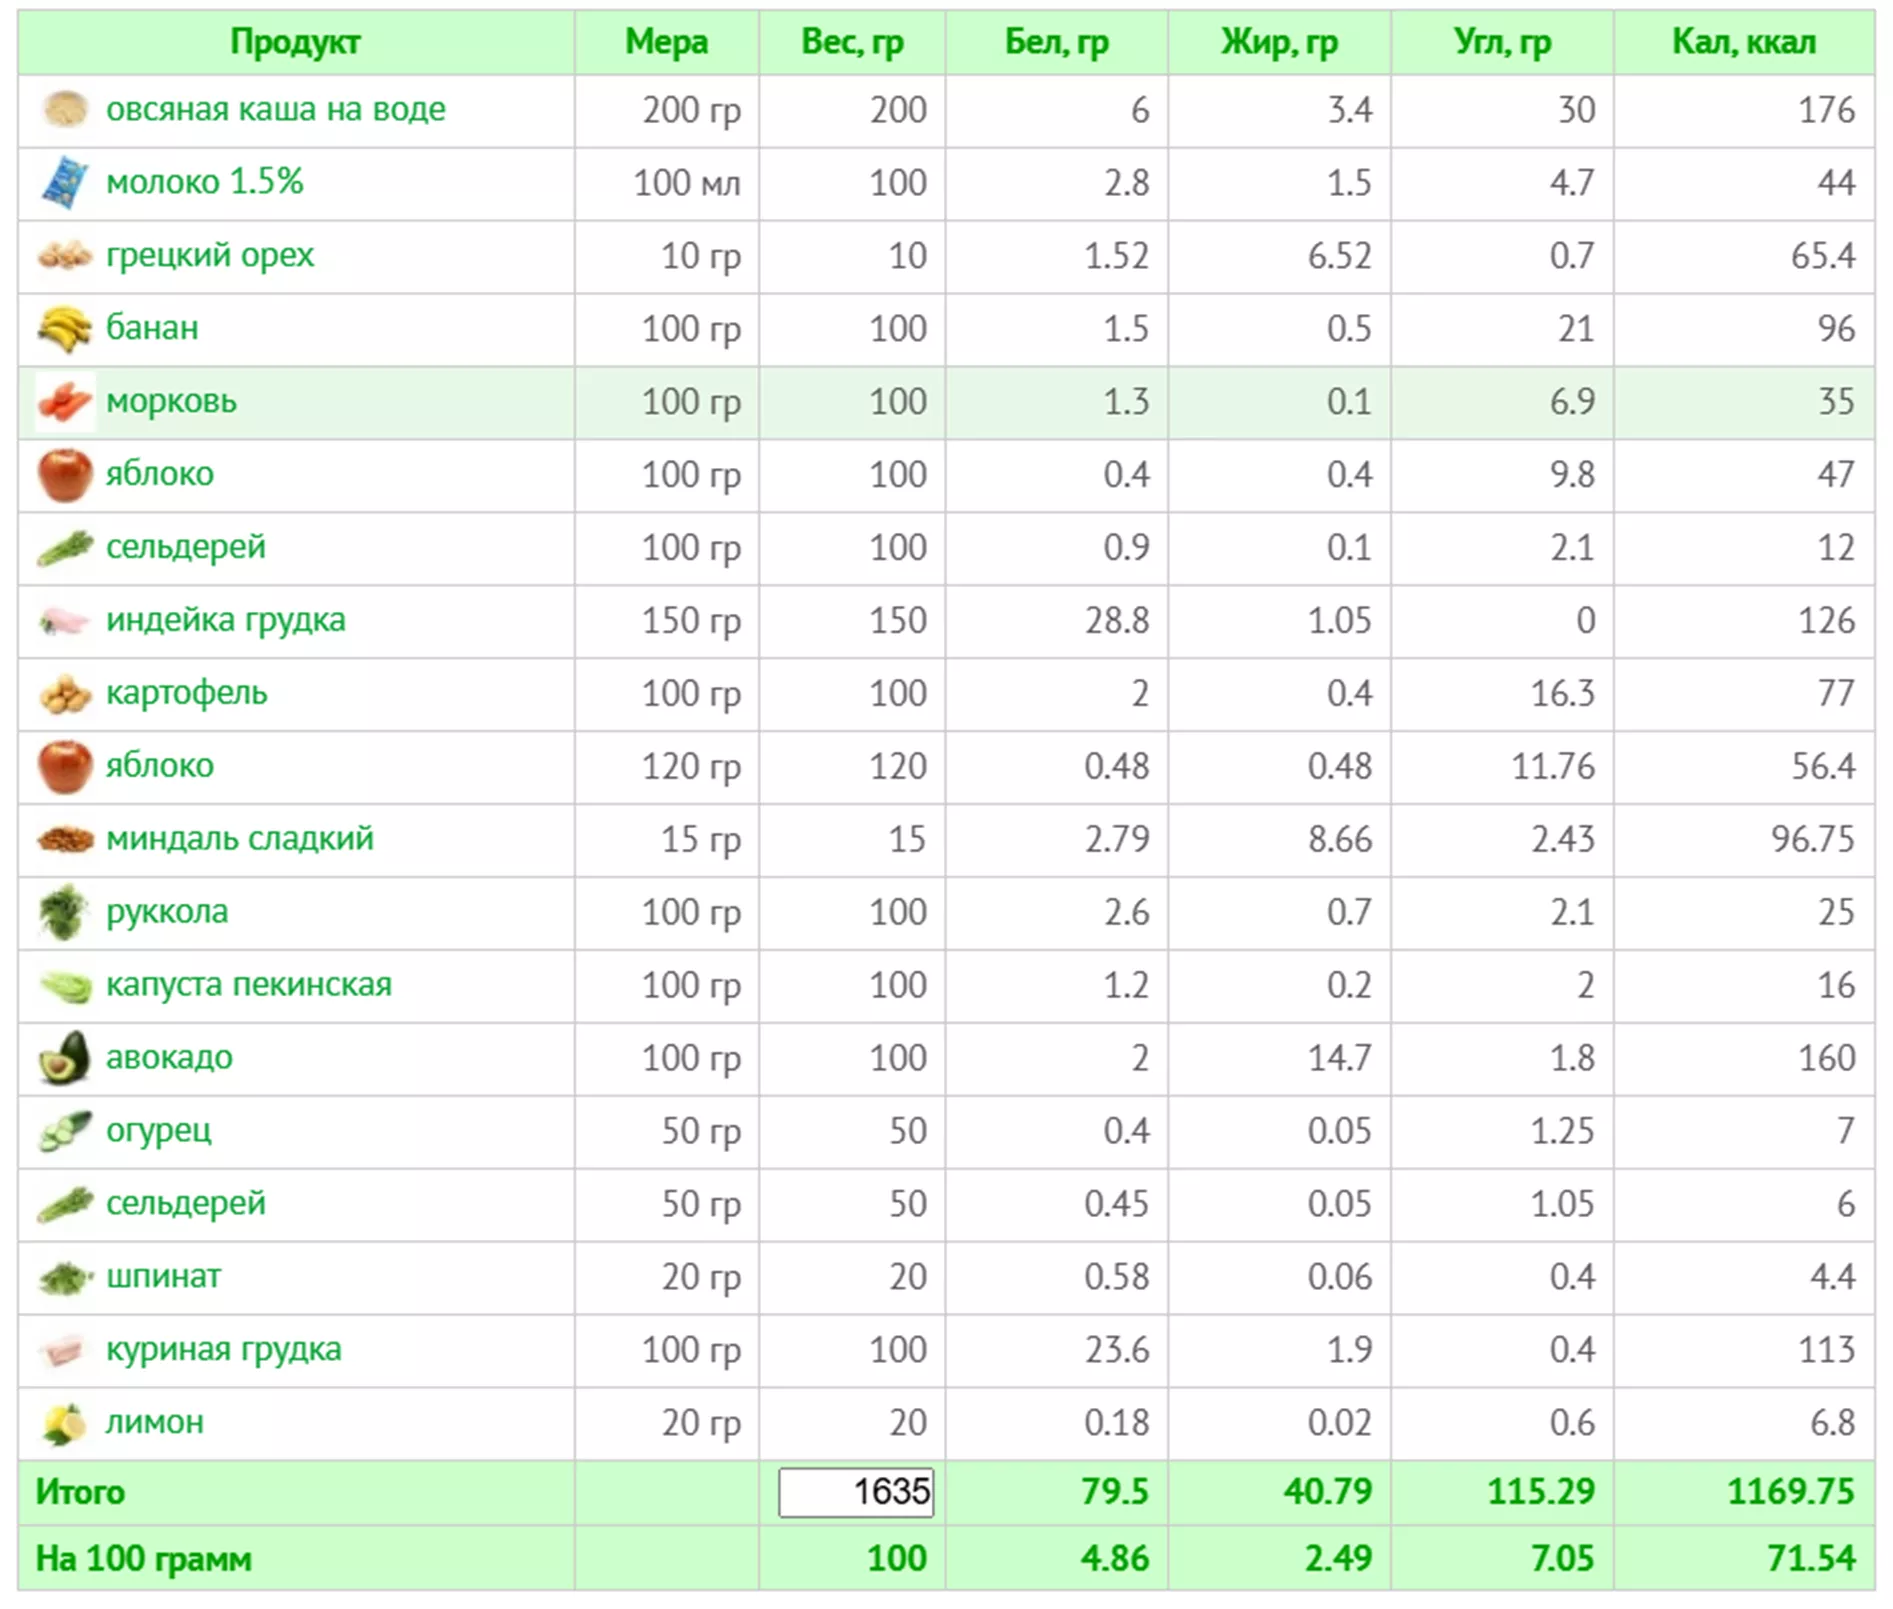Click the Бел, гр column header

click(1056, 42)
